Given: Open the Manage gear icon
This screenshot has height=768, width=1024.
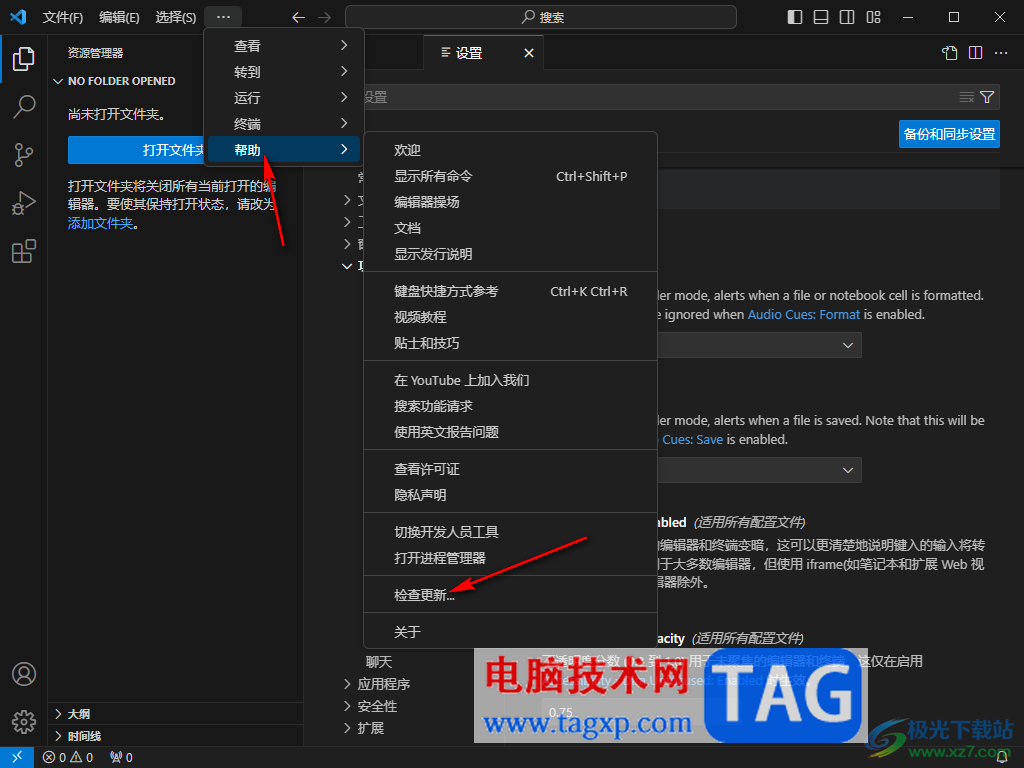Looking at the screenshot, I should 24,722.
